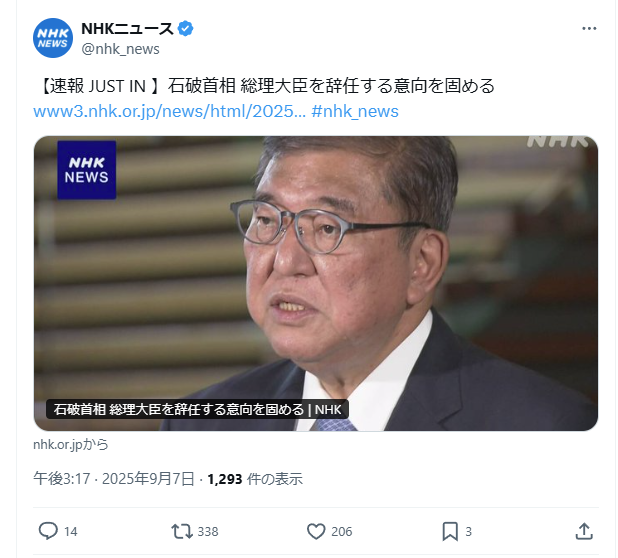The height and width of the screenshot is (558, 618).
Task: View the 1,293 件の表示 view count
Action: (x=255, y=479)
